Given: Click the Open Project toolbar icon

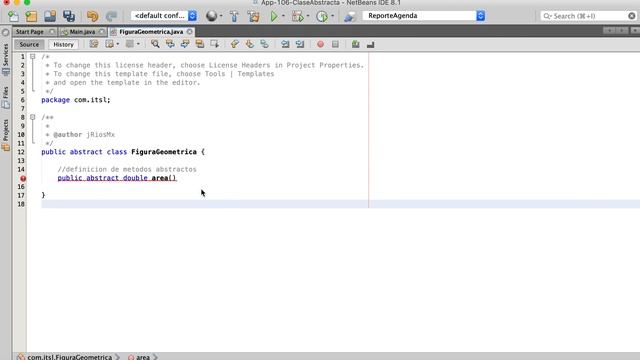Looking at the screenshot, I should point(50,16).
